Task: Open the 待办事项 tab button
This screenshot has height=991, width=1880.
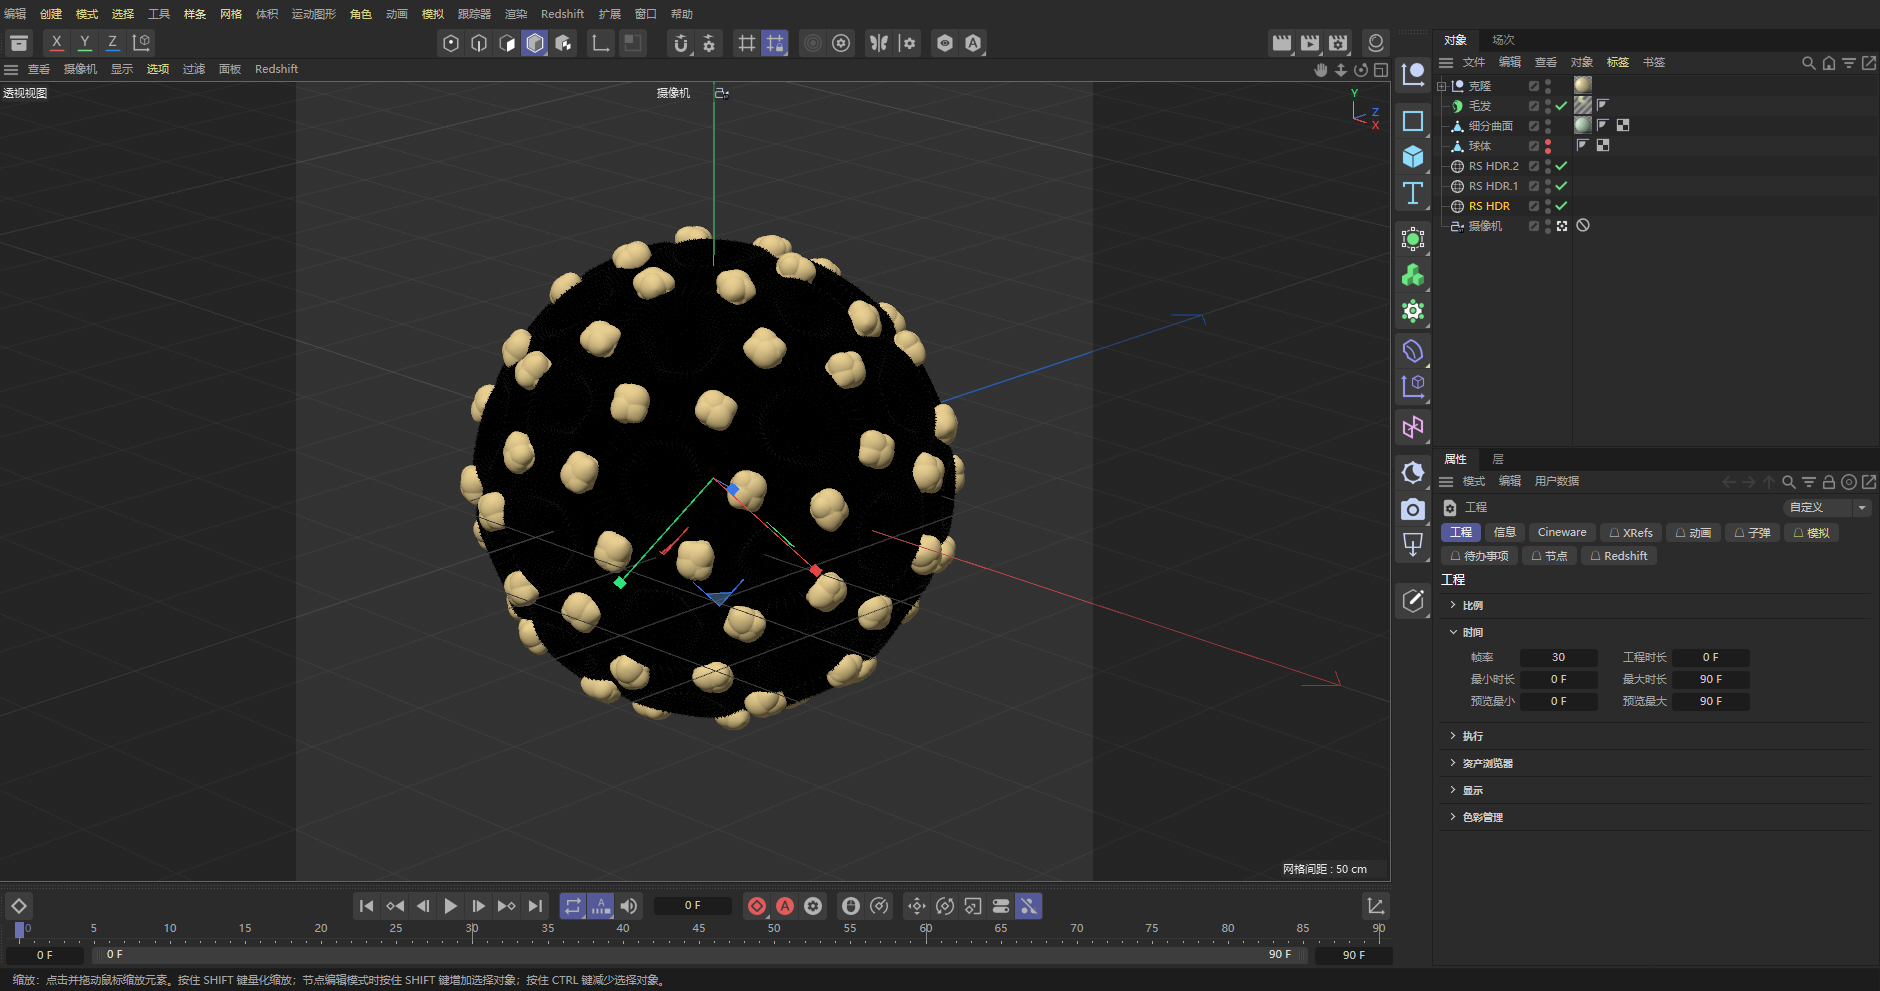Action: pyautogui.click(x=1479, y=556)
